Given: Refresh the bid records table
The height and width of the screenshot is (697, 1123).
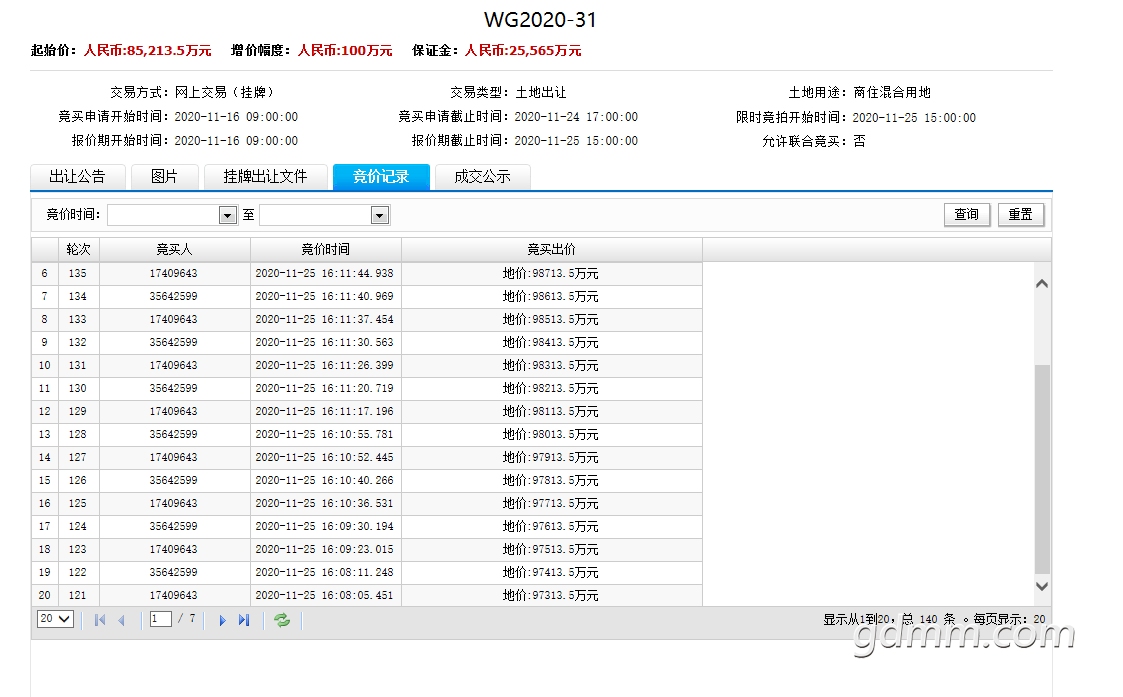Looking at the screenshot, I should (282, 620).
